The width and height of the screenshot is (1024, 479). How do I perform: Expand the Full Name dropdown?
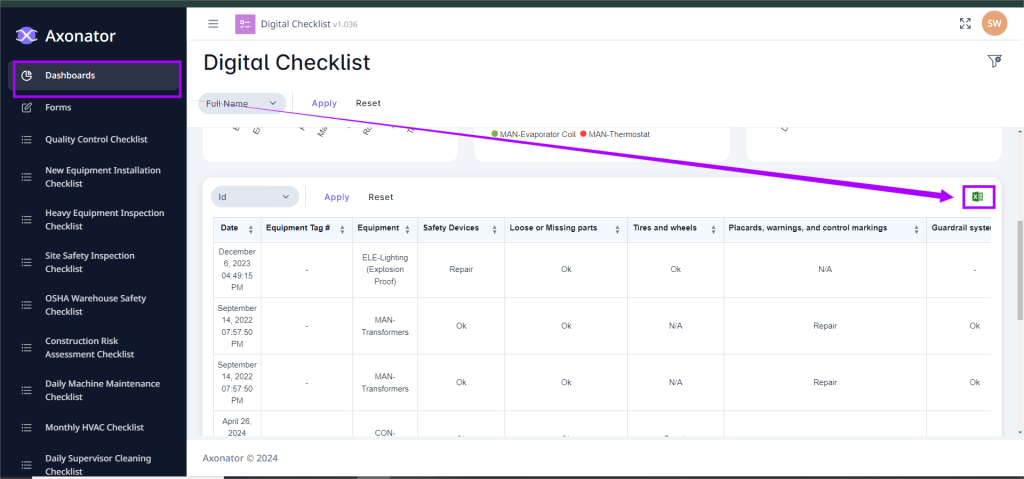(272, 103)
